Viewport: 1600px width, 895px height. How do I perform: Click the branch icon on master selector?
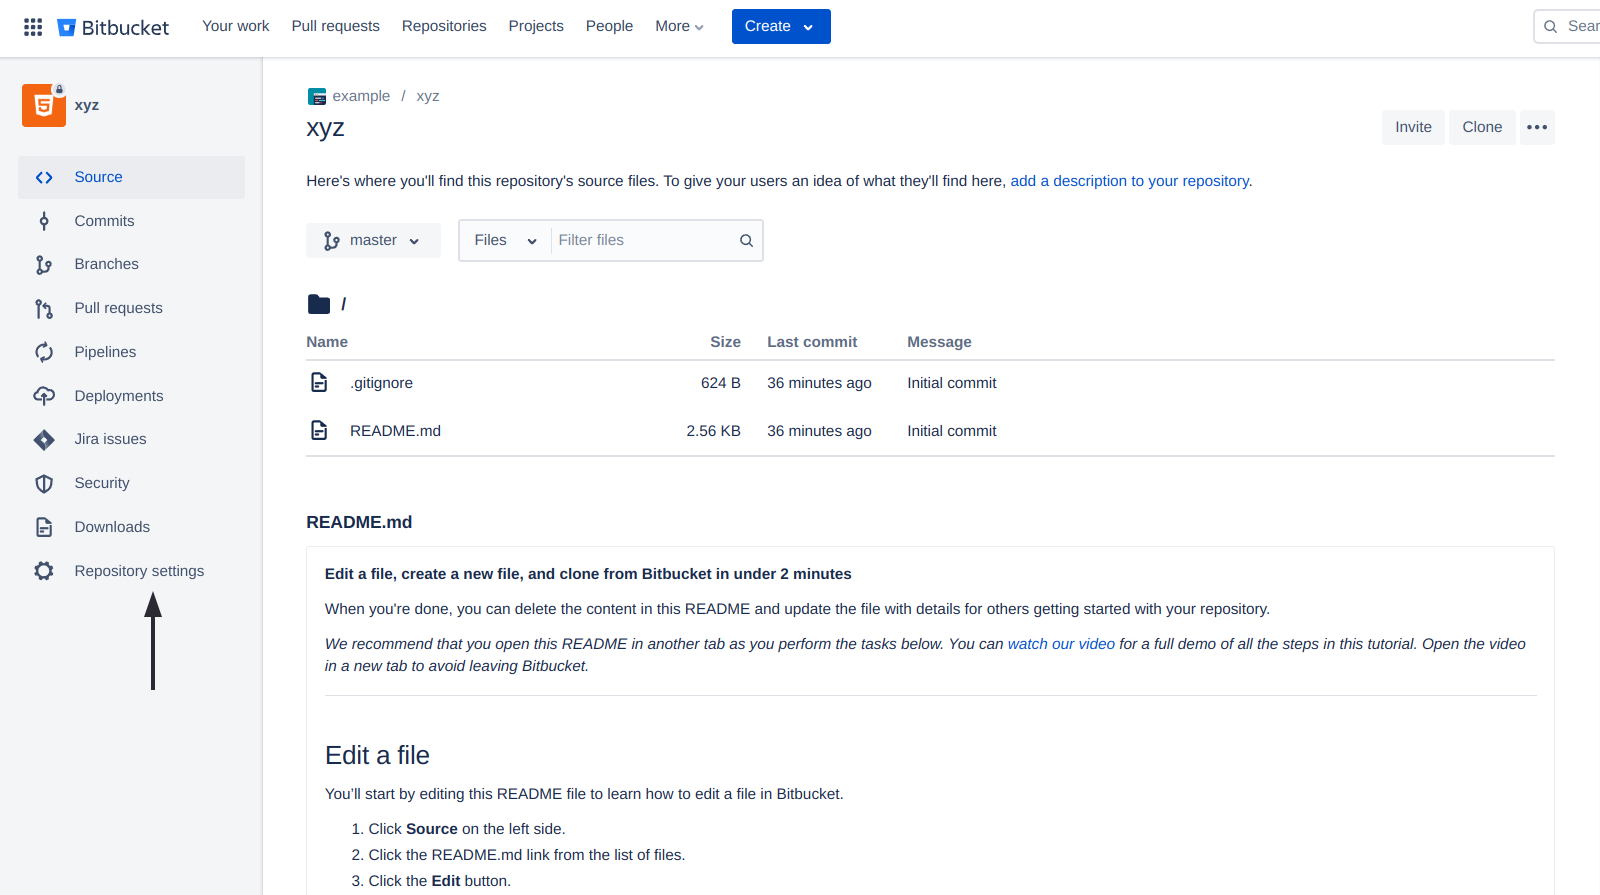pos(332,241)
